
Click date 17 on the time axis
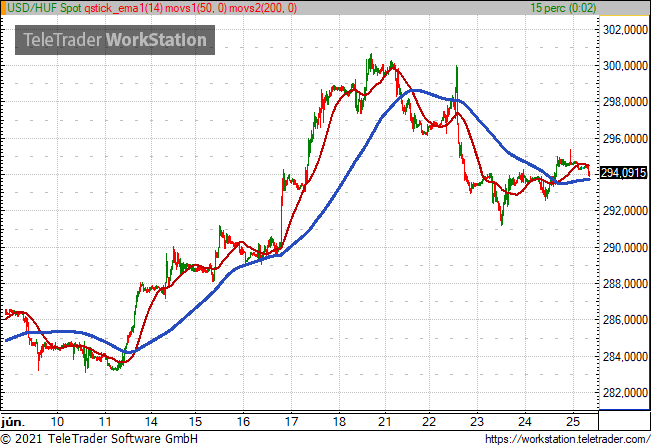click(x=291, y=422)
